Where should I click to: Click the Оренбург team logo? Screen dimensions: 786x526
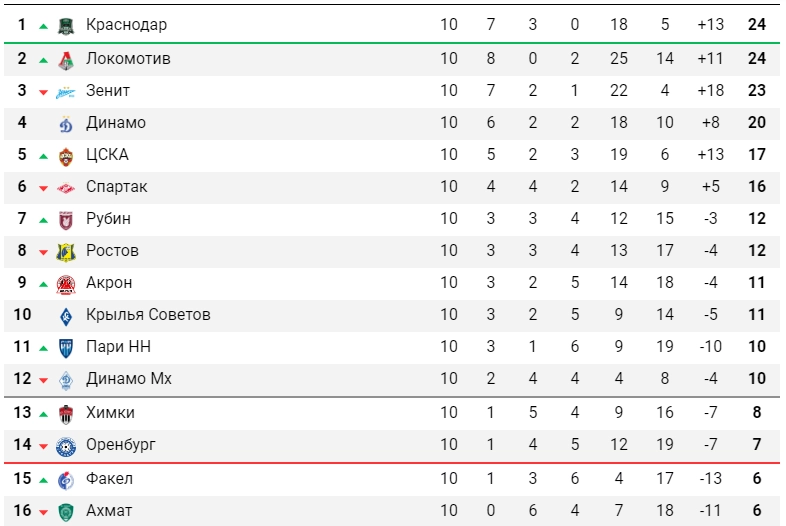[66, 445]
